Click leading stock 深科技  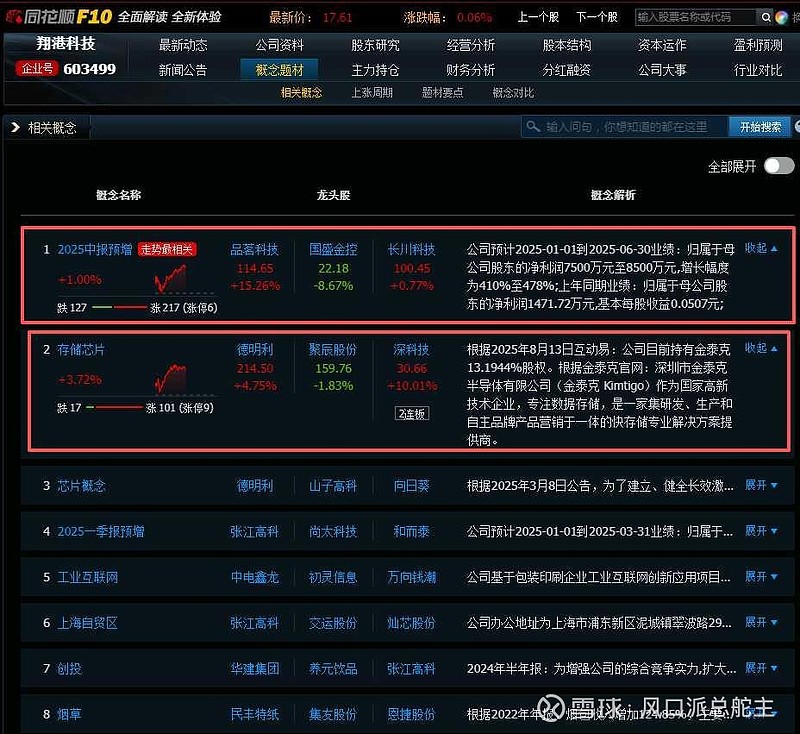(411, 349)
